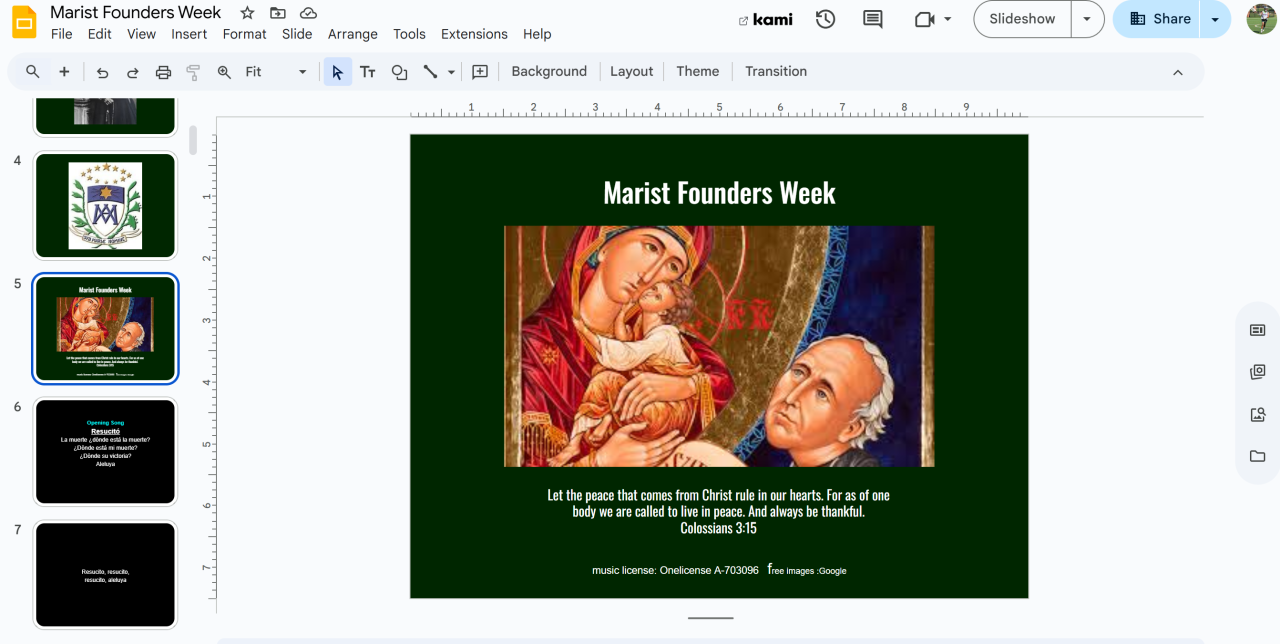
Task: Click the move to folder icon
Action: click(x=278, y=13)
